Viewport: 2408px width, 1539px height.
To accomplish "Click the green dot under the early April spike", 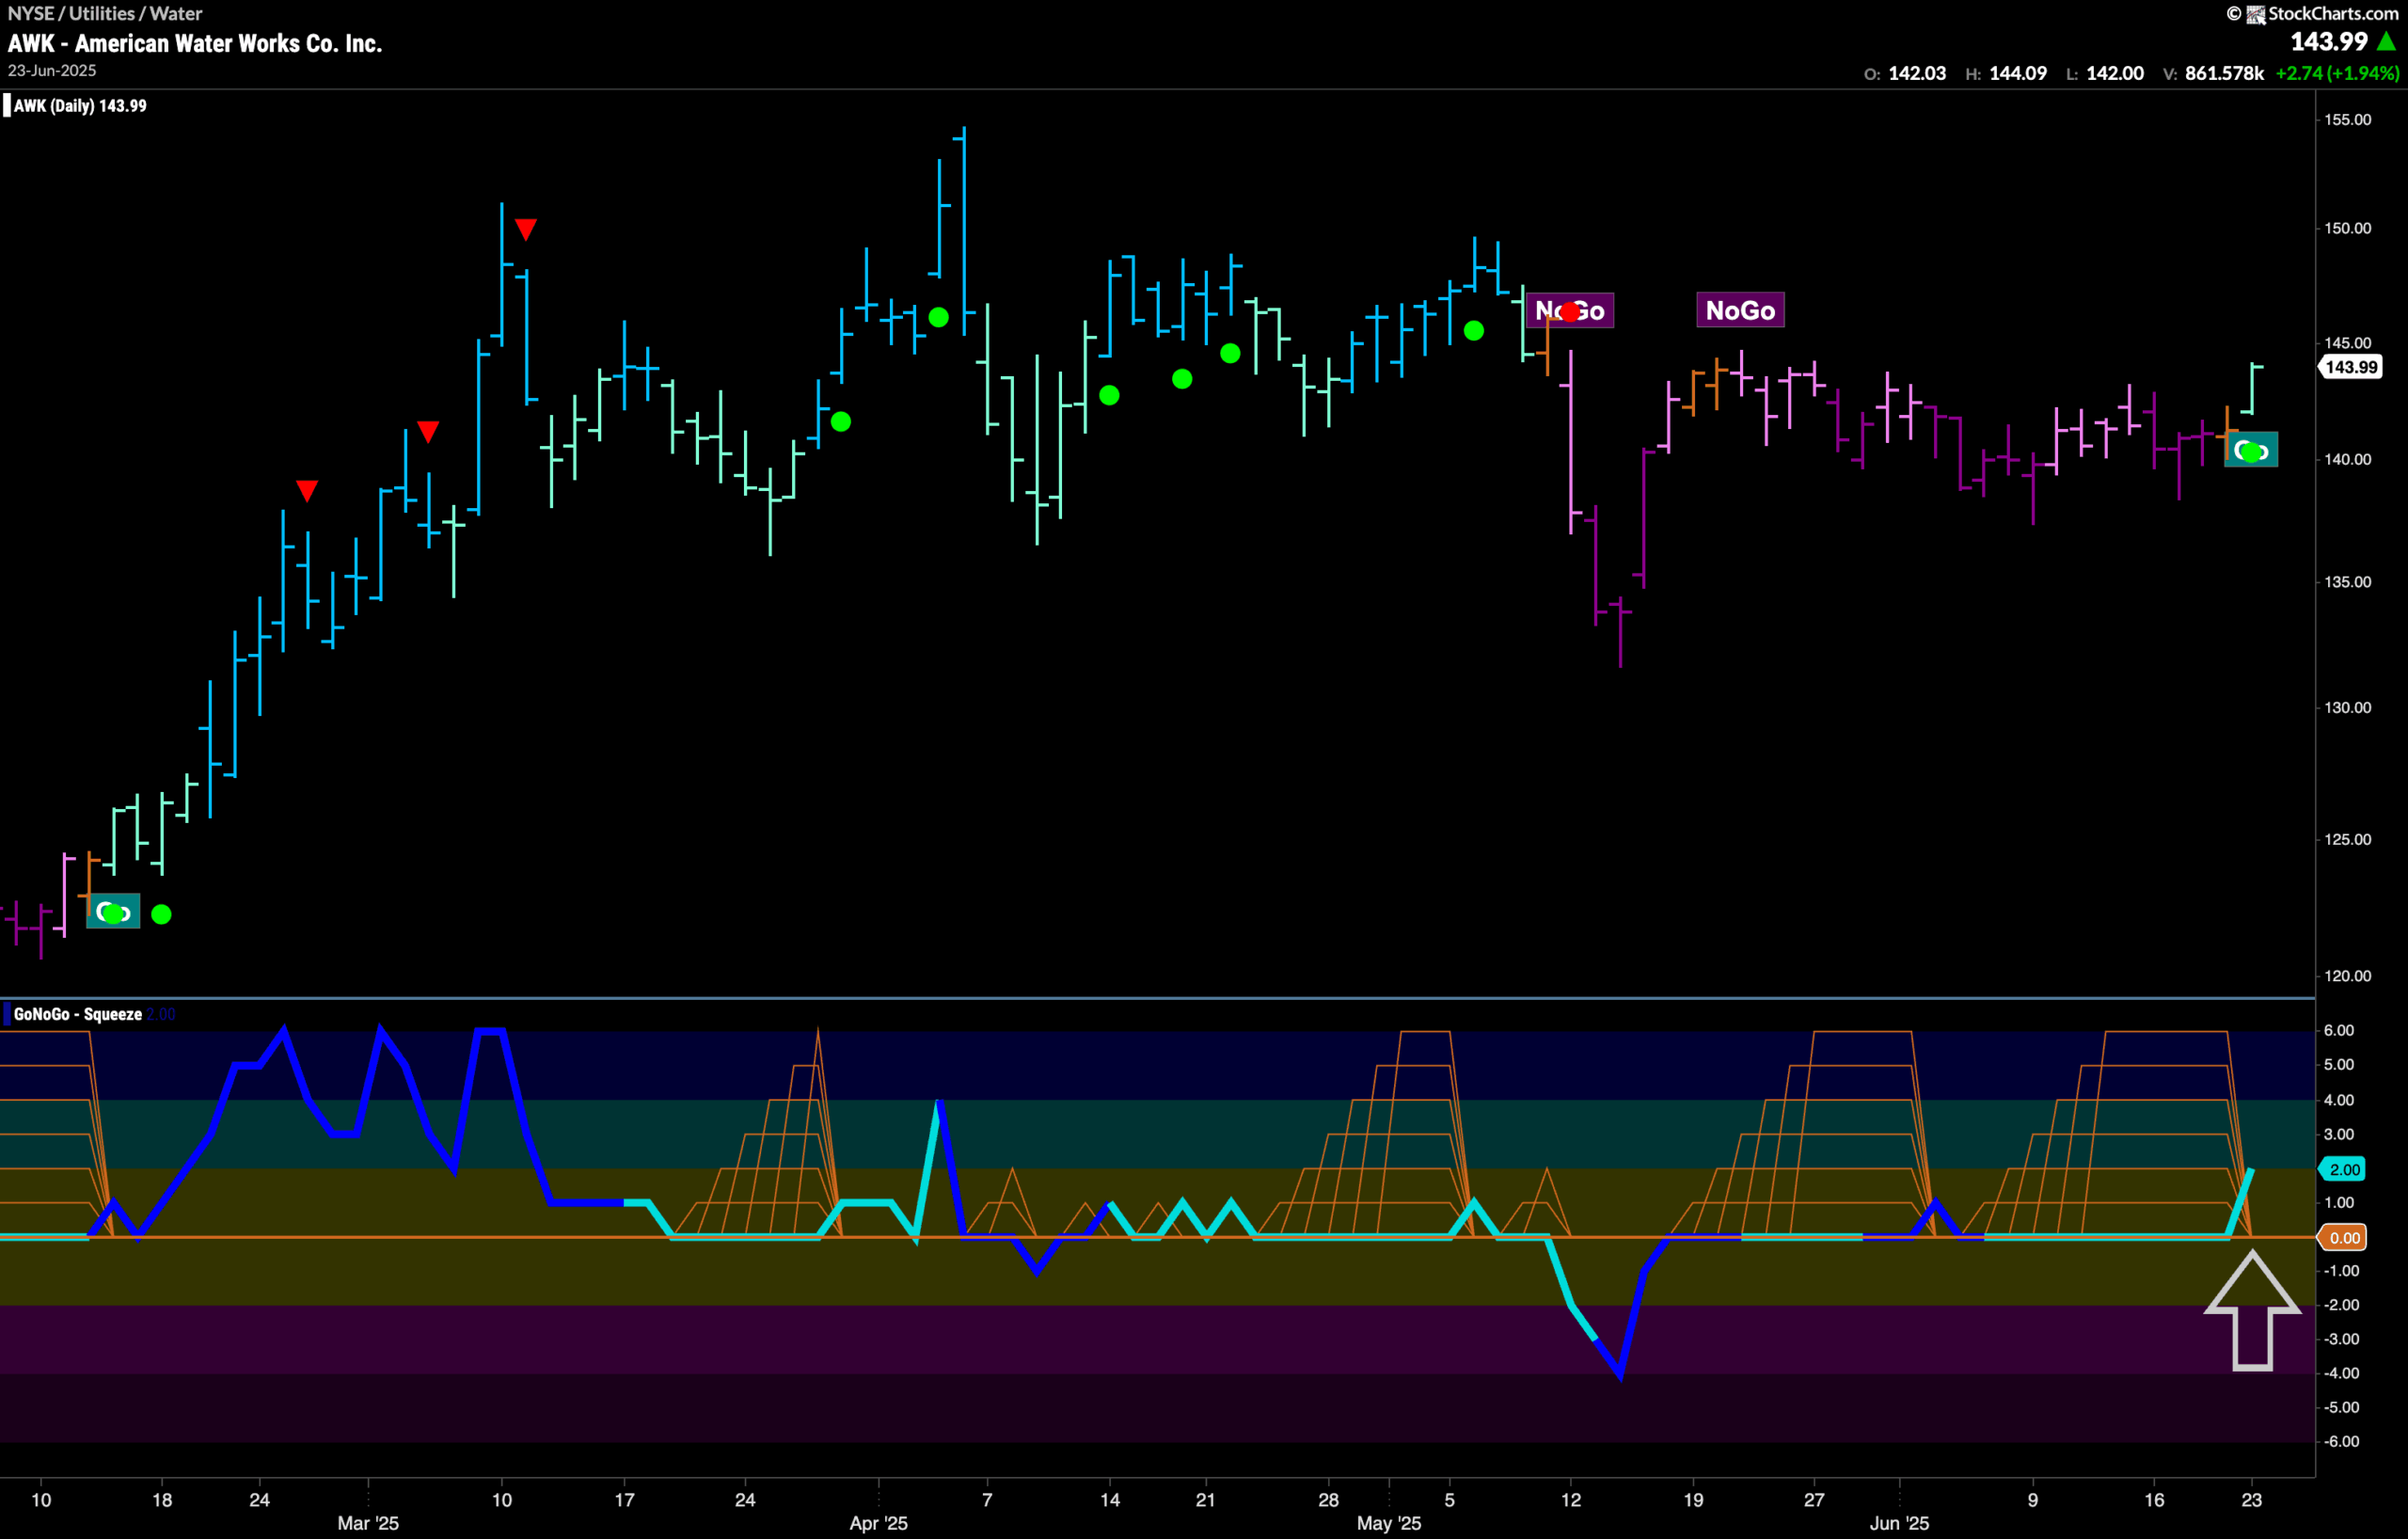I will (938, 317).
